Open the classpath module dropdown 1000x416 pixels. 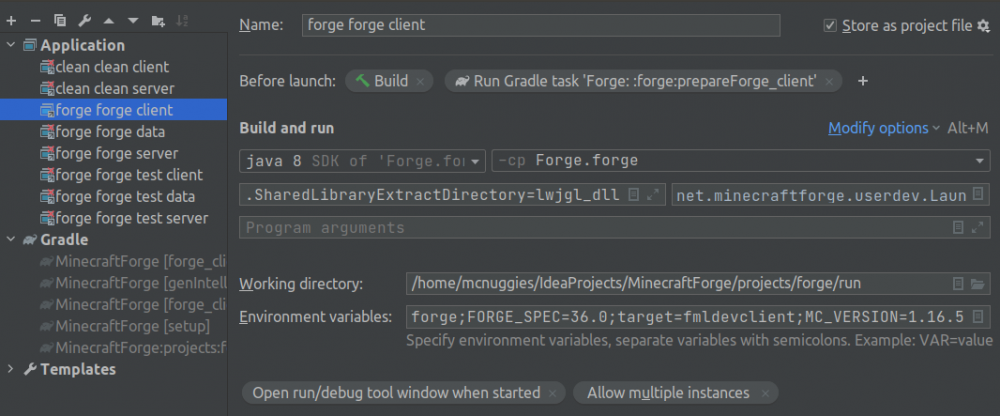point(979,161)
